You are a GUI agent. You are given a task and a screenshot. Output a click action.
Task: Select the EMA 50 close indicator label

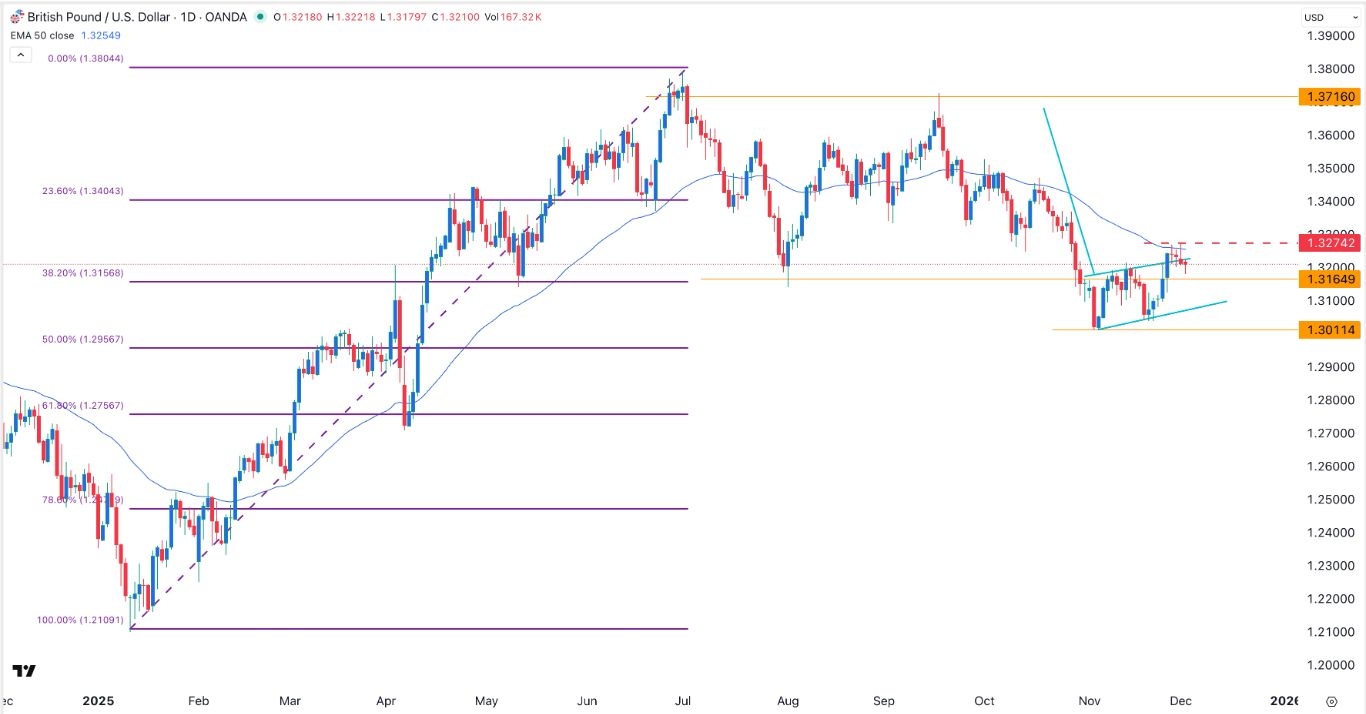(40, 34)
